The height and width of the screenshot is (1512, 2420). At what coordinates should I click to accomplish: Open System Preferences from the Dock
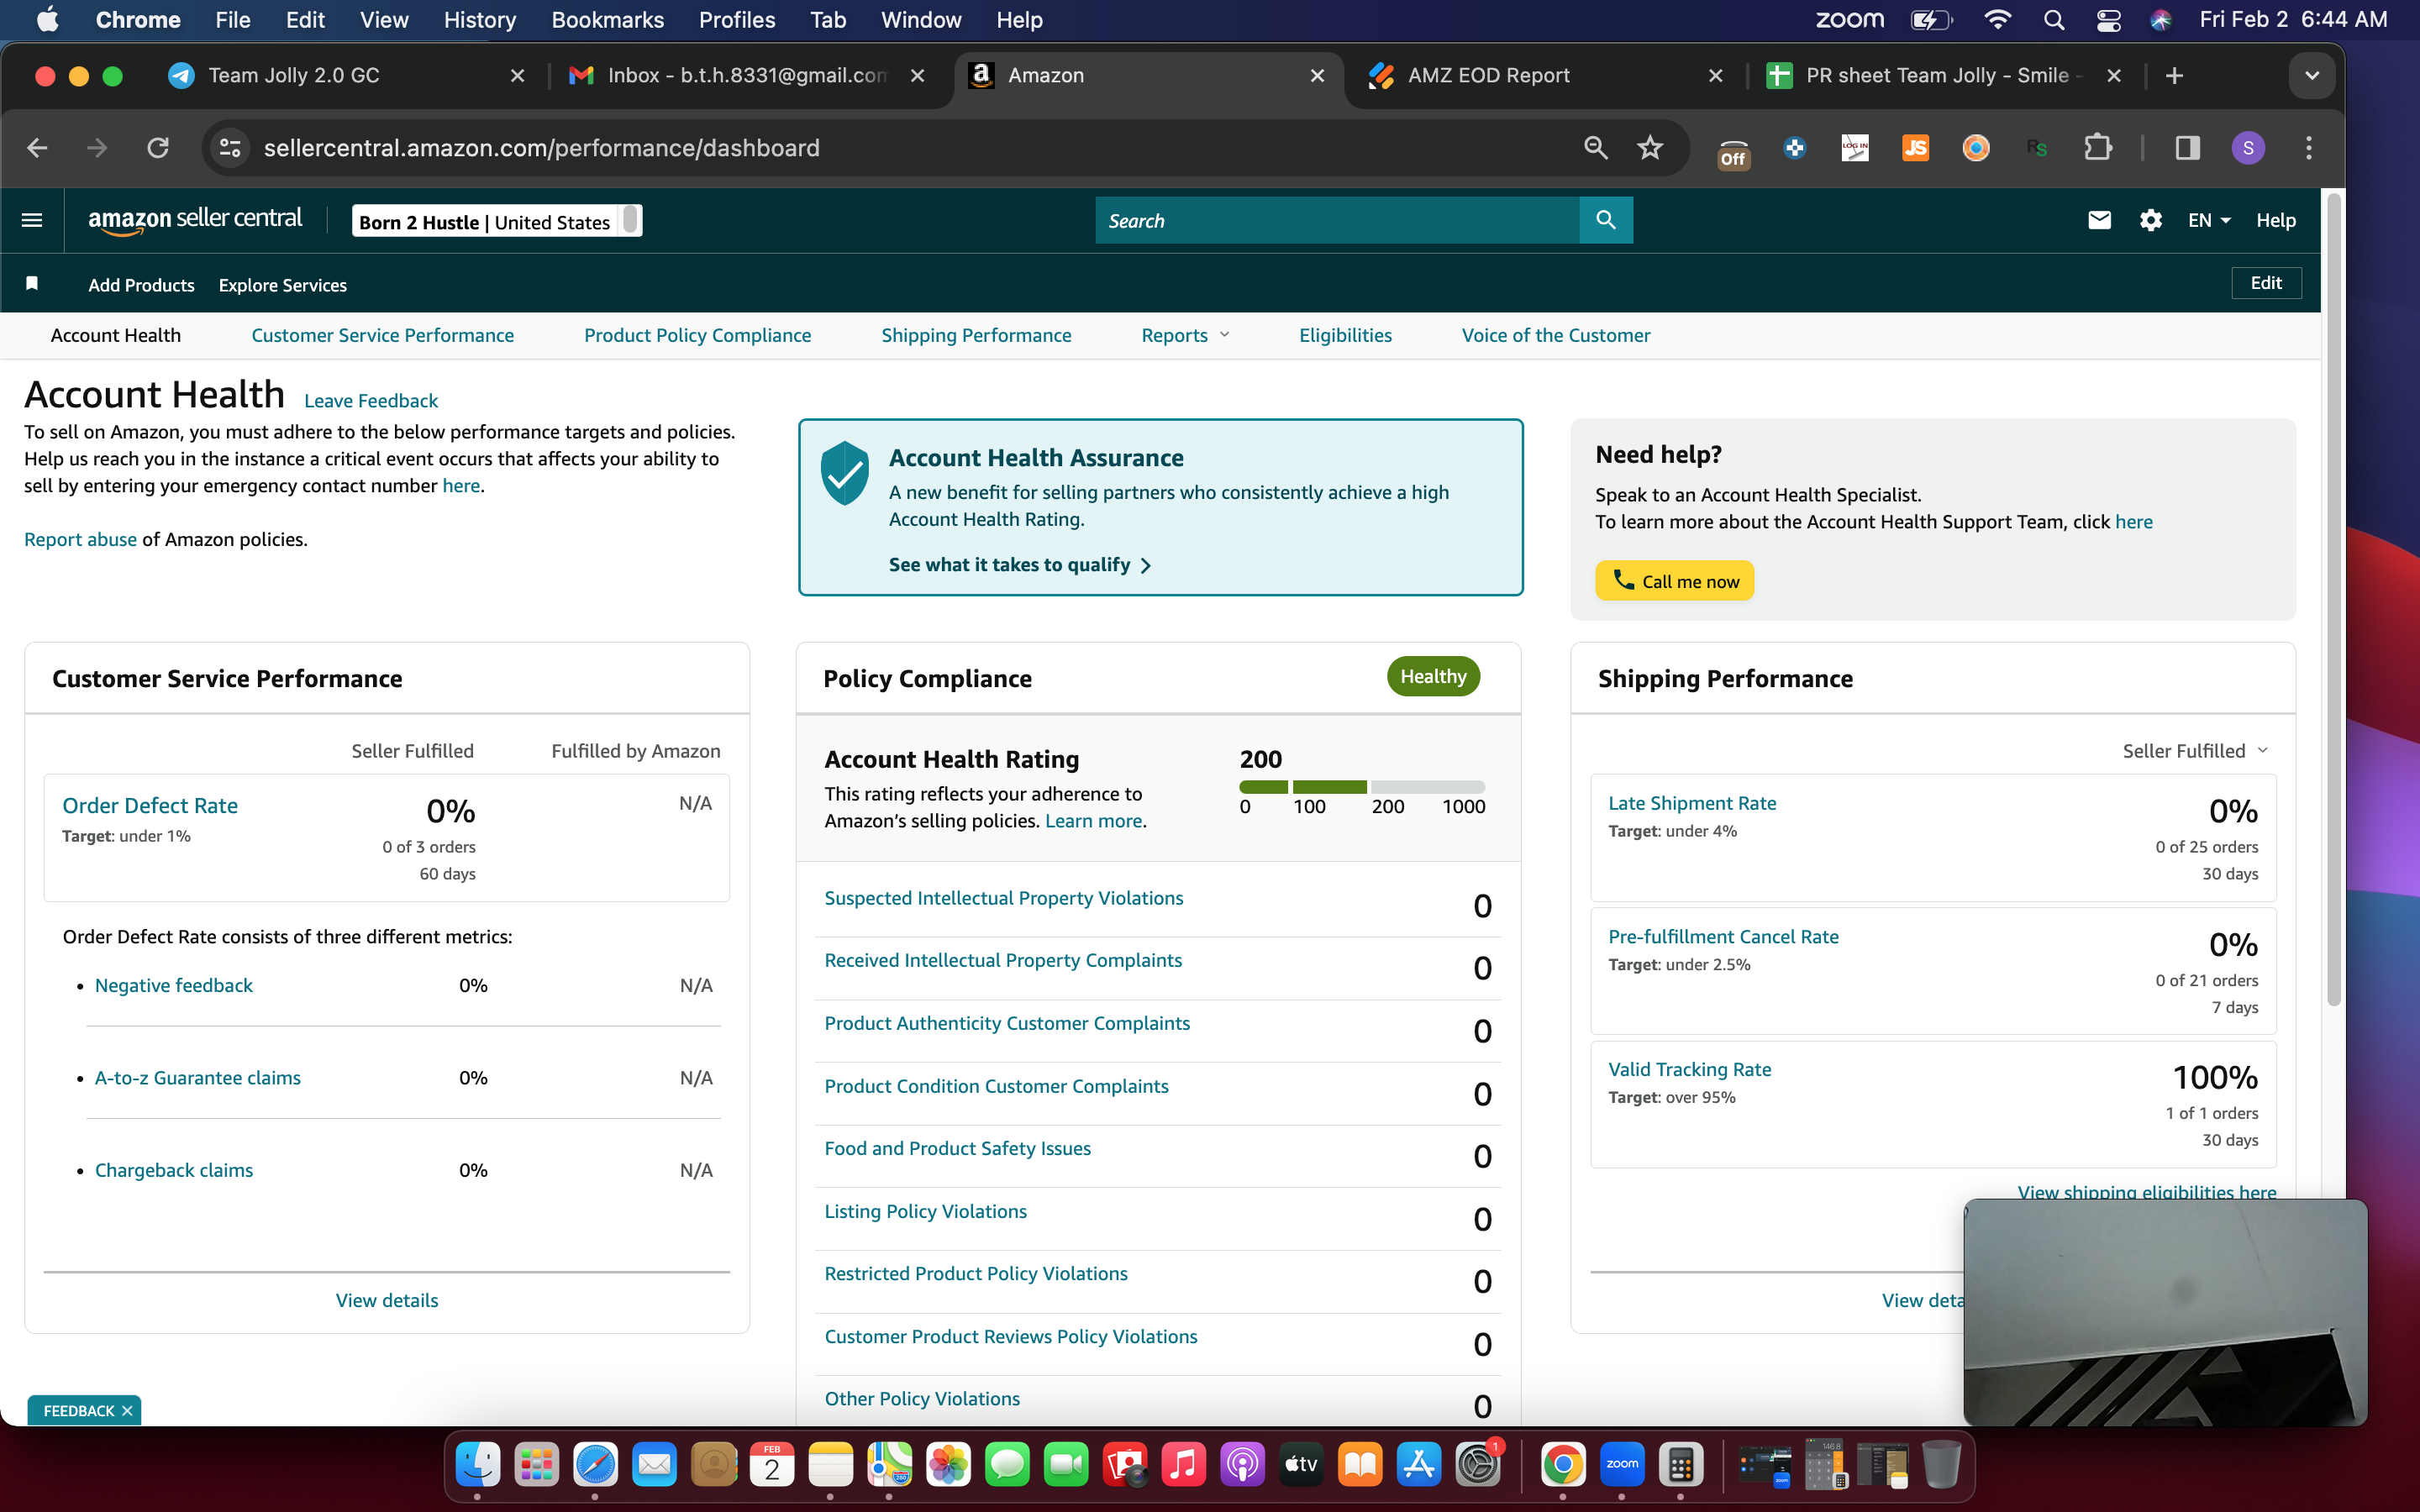1478,1465
